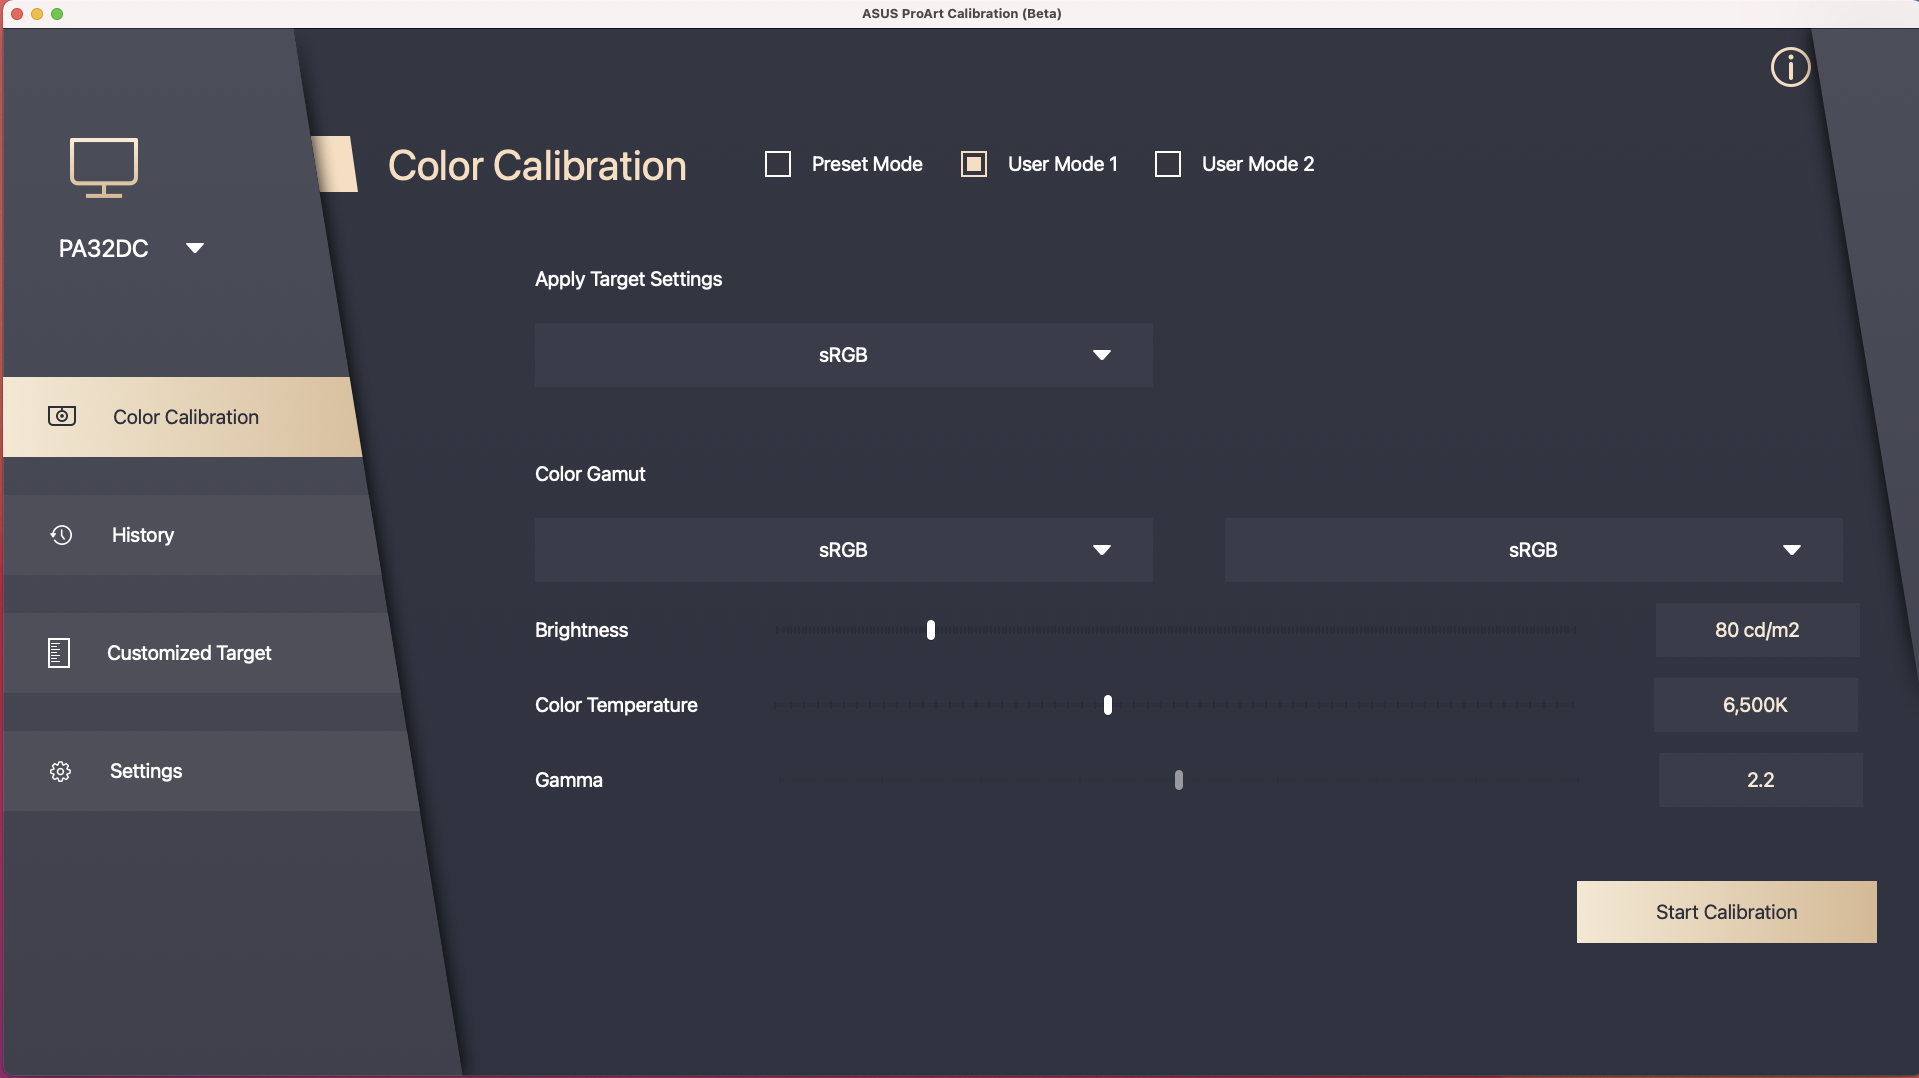Click the PA32DC model name text
The height and width of the screenshot is (1078, 1919).
[103, 248]
